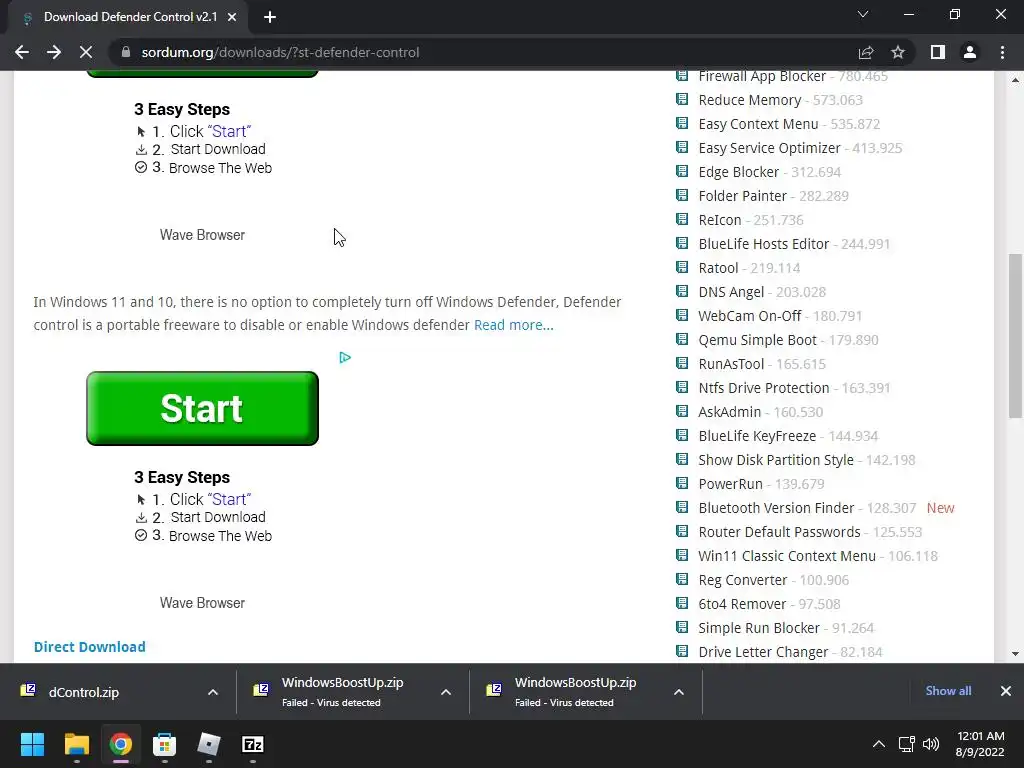The height and width of the screenshot is (768, 1024).
Task: Click the address bar URL
Action: pos(280,52)
